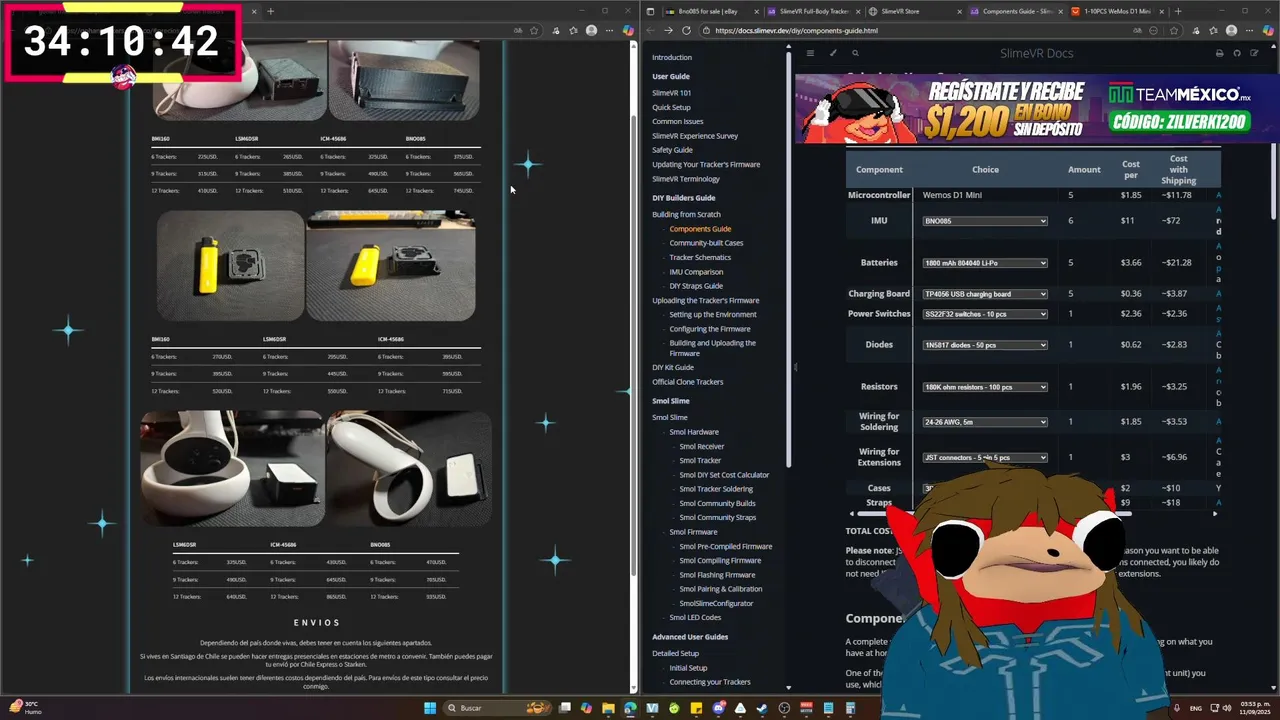Open Smol DIY Set Cost Calculator link
This screenshot has width=1280, height=720.
point(724,475)
